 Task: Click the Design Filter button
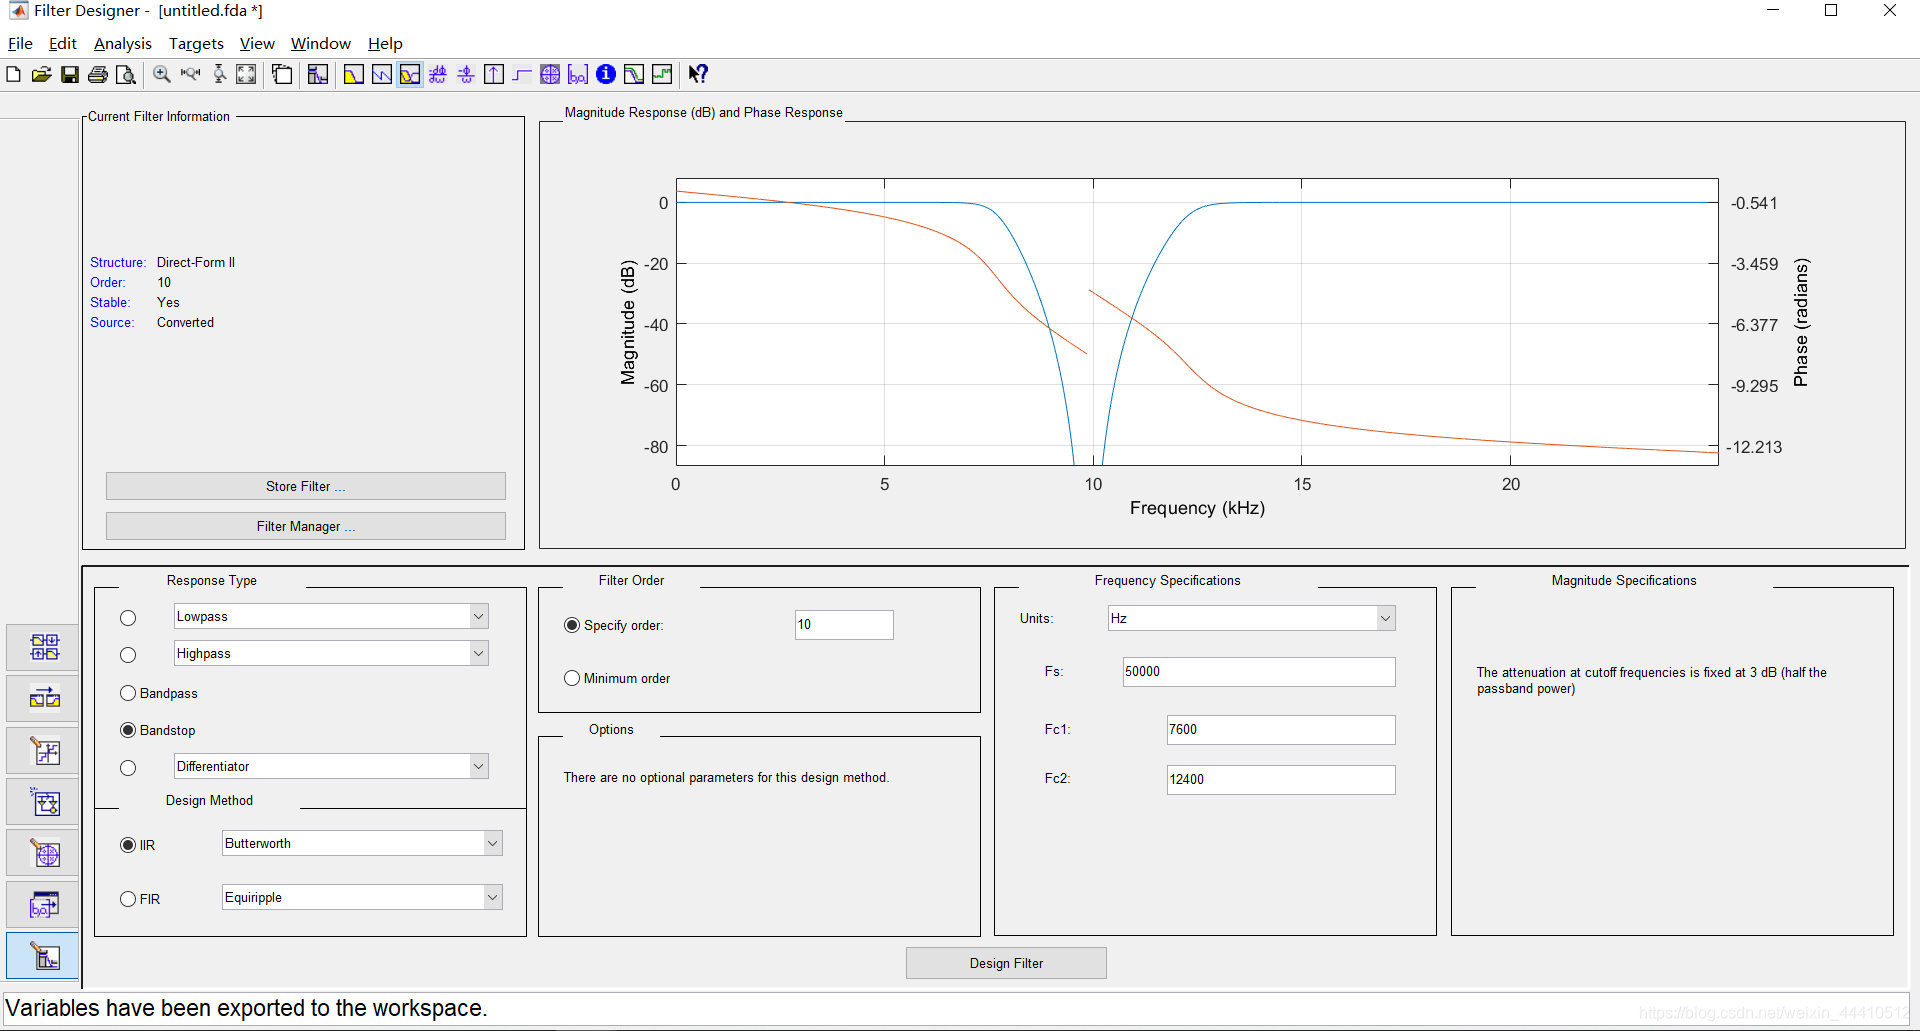[x=1006, y=962]
